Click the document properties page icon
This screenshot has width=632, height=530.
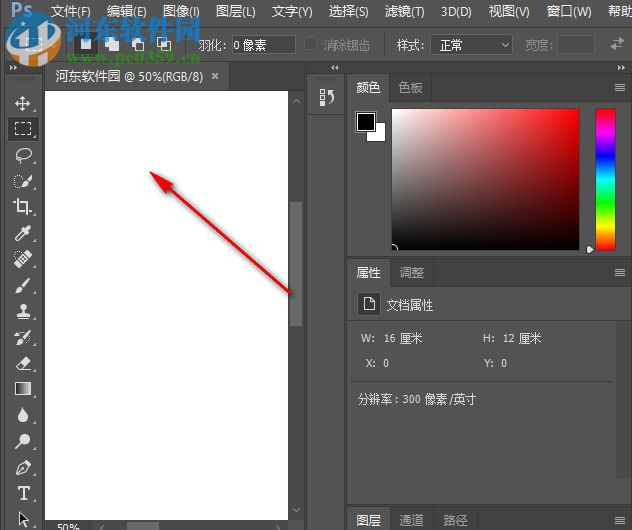(369, 303)
